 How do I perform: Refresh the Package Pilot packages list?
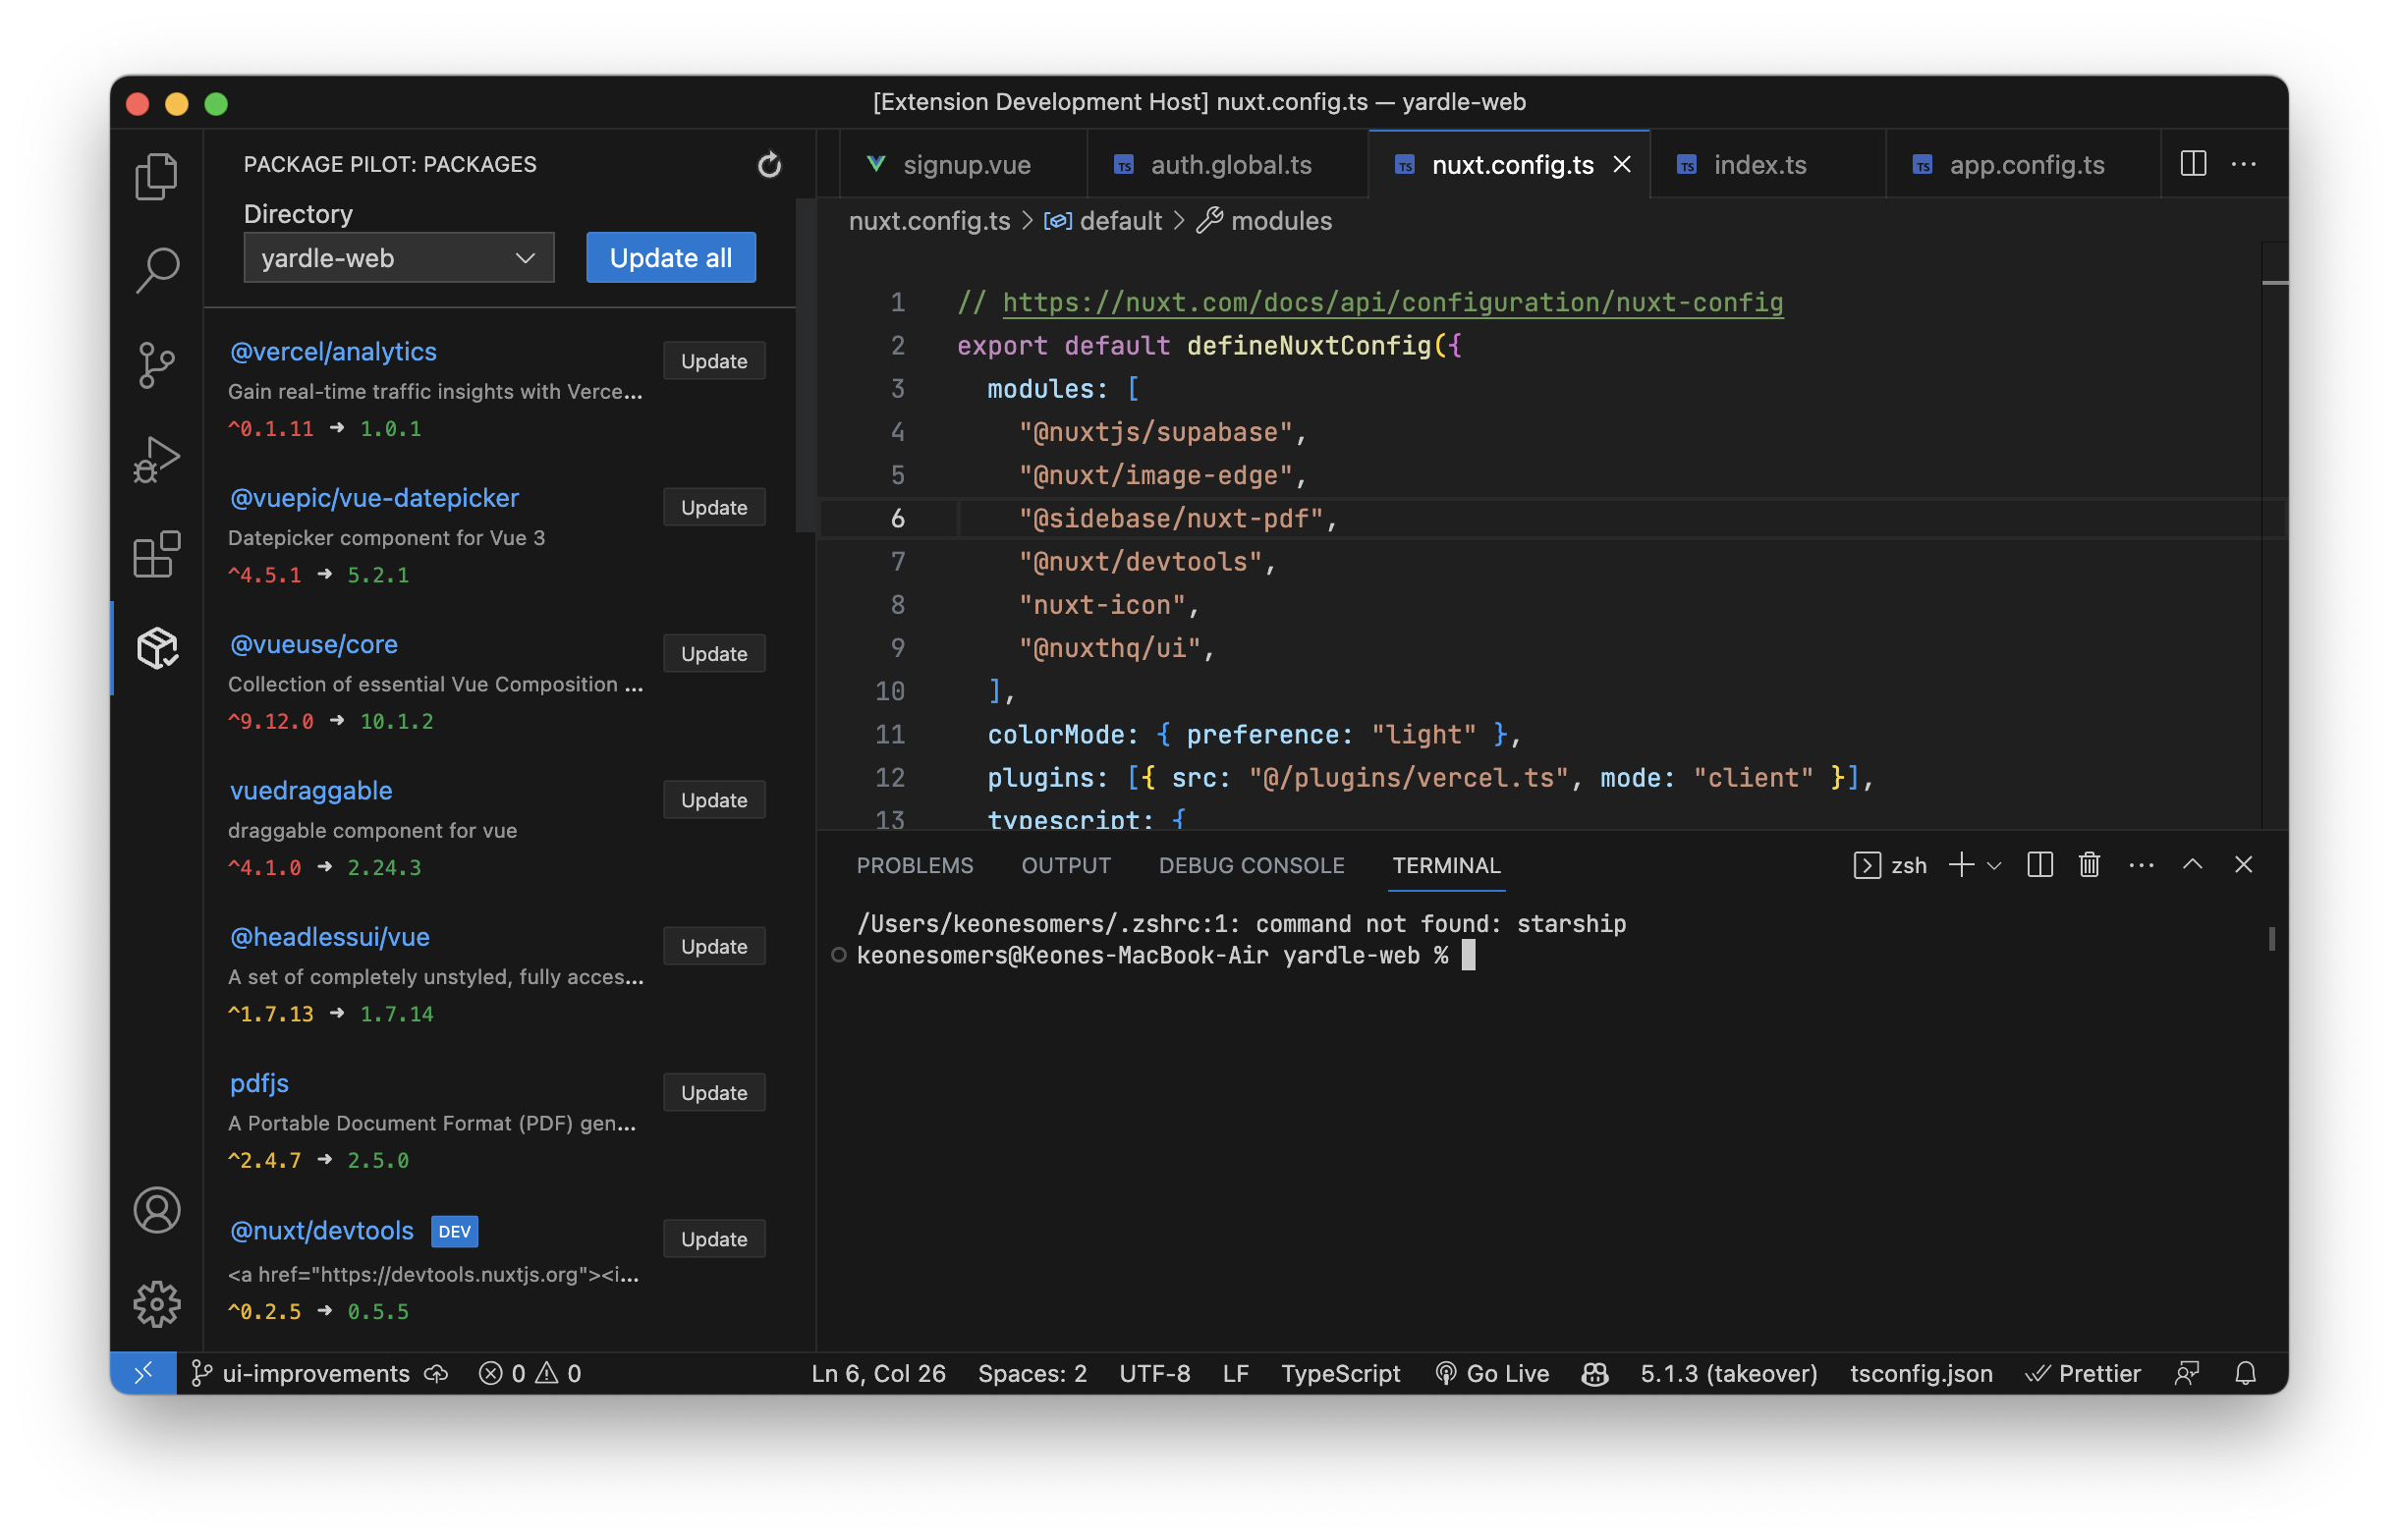[x=769, y=164]
